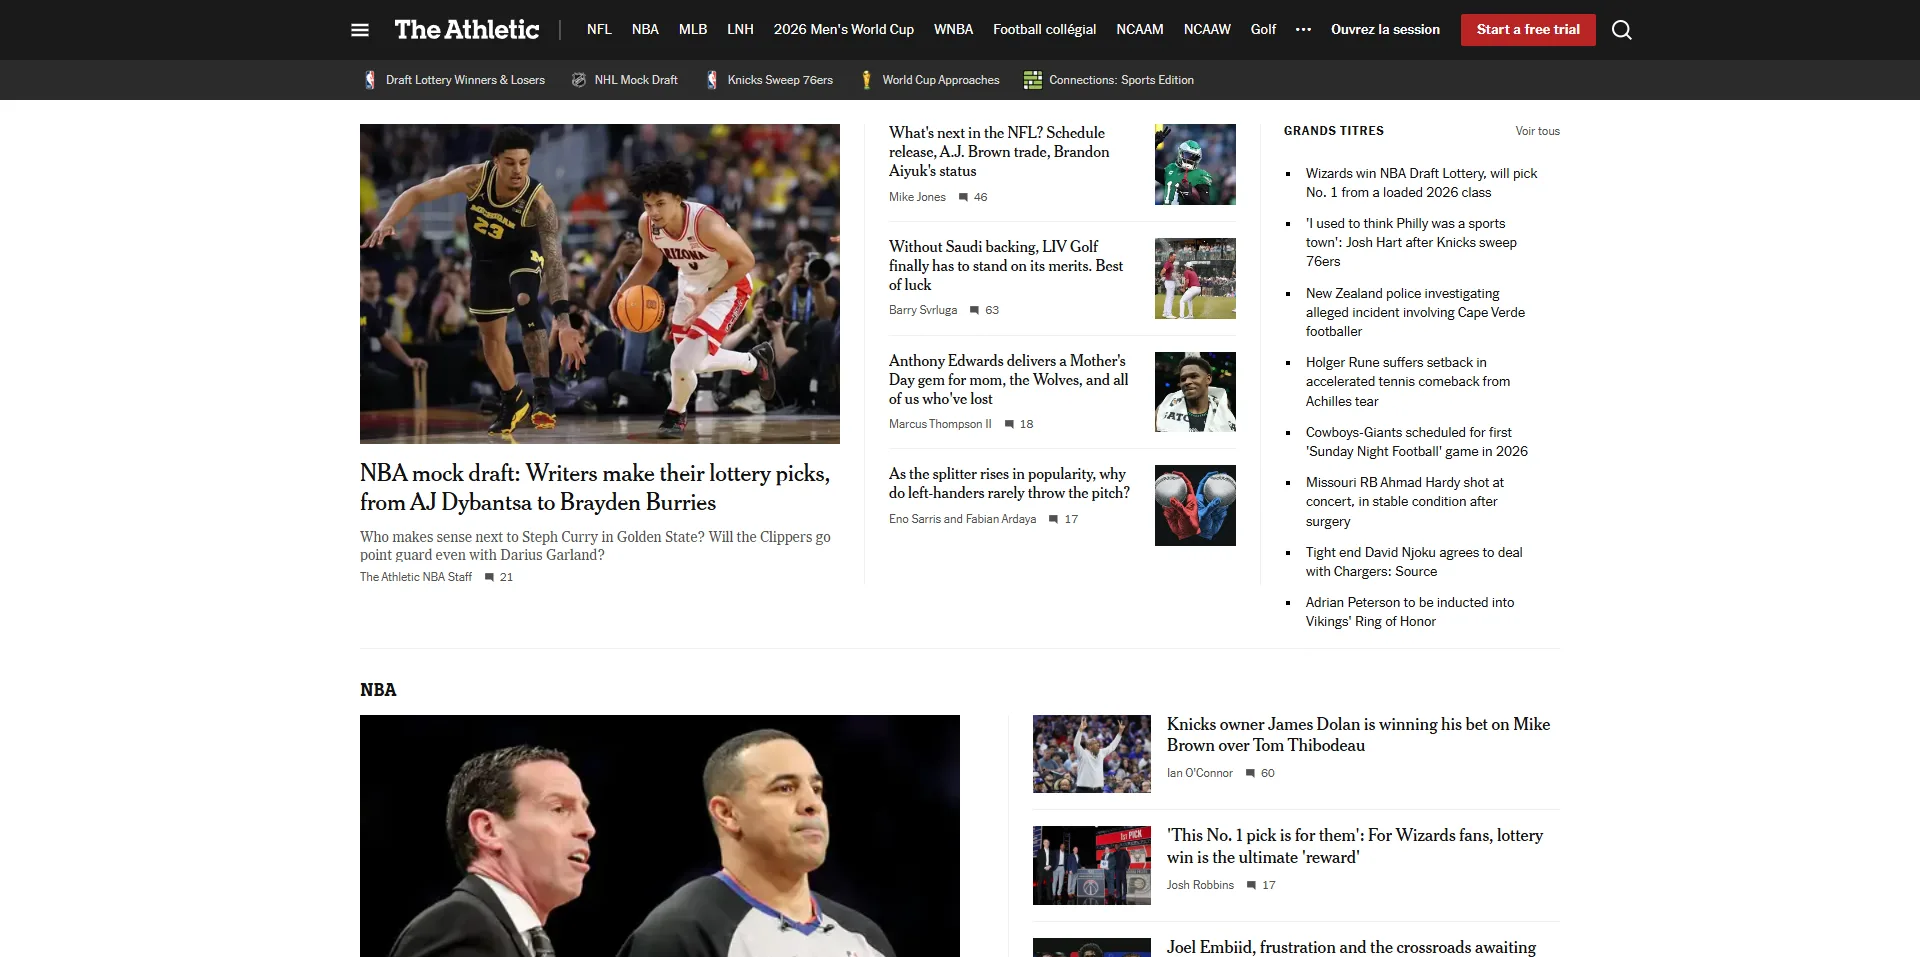The height and width of the screenshot is (957, 1920).
Task: Click the comment icon by Josh Robbins byline
Action: pos(1251,885)
